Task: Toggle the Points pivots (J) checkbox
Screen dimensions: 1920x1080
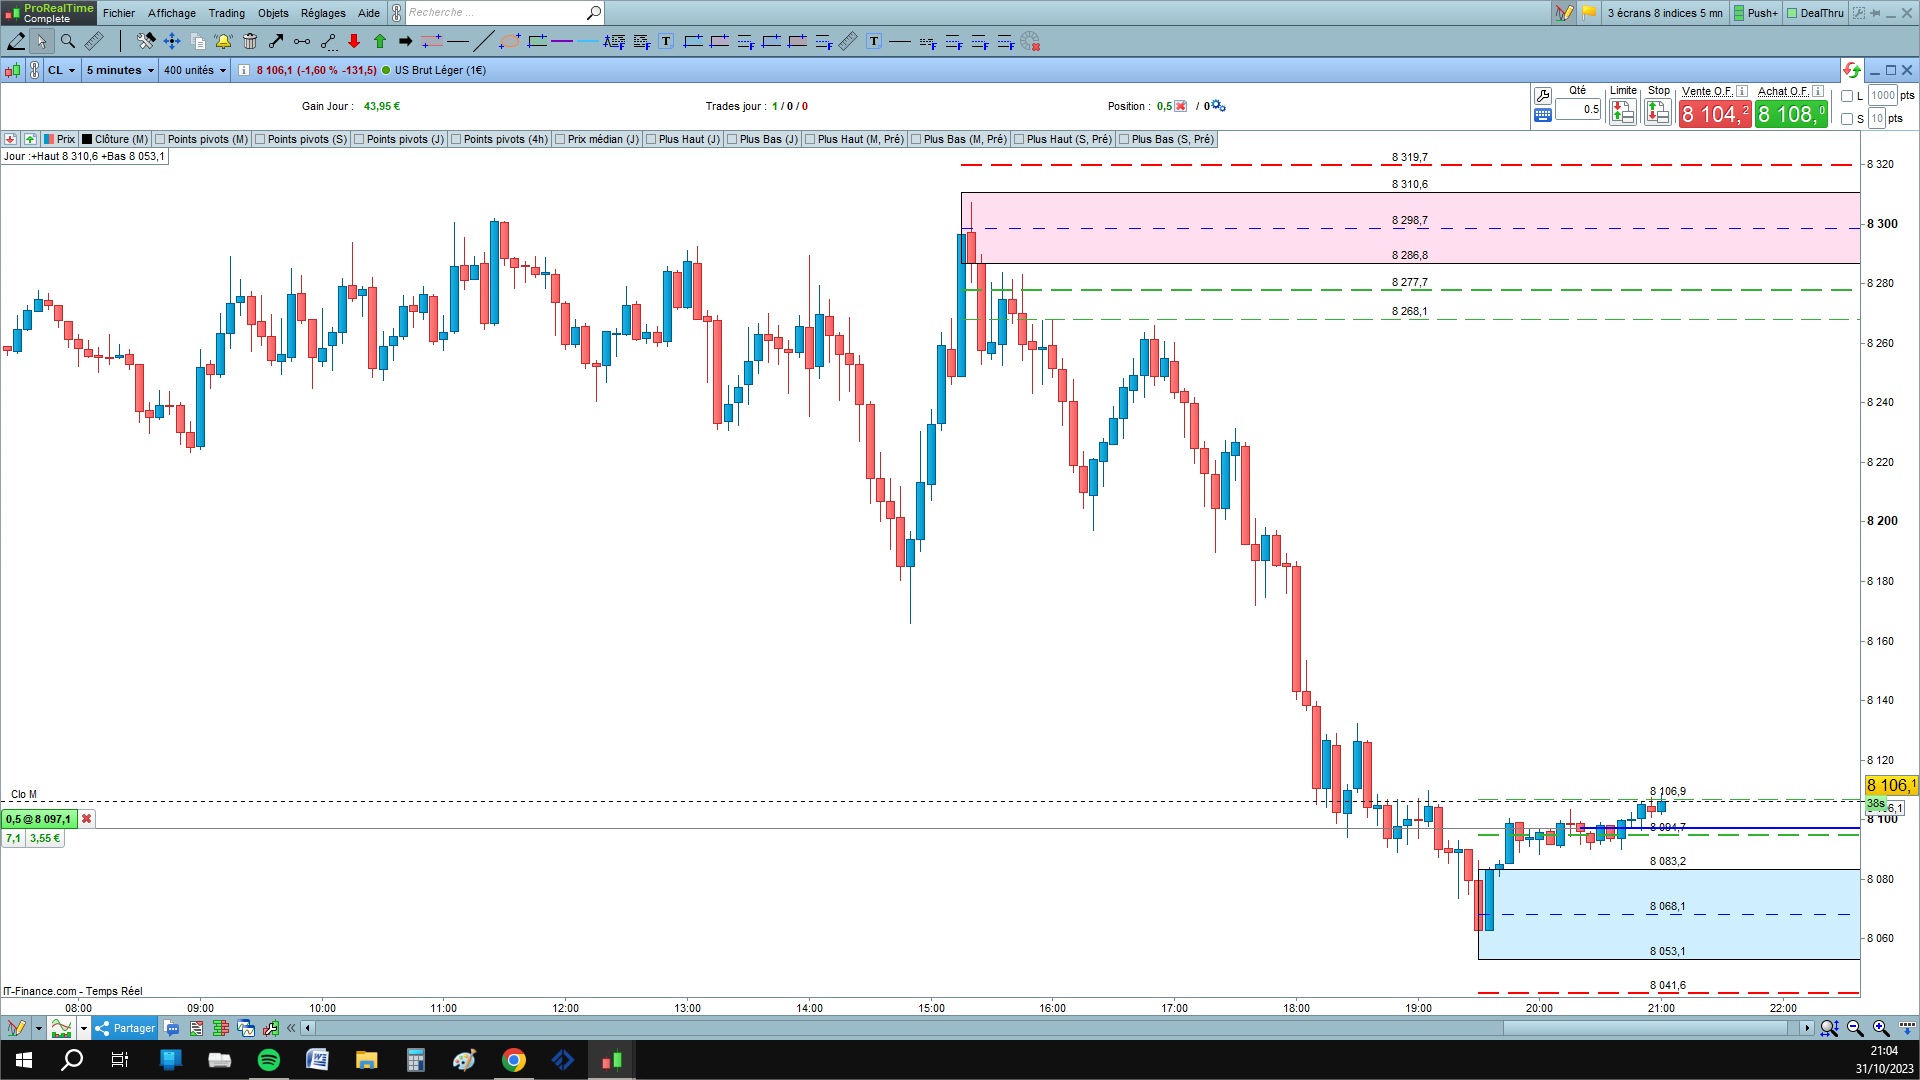Action: point(359,139)
